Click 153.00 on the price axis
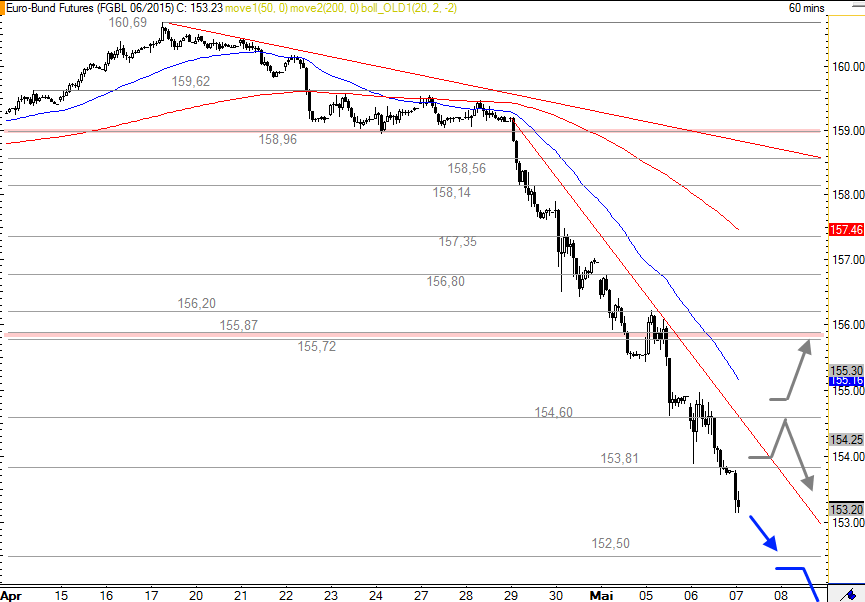Viewport: 865px width, 602px height. [848, 523]
